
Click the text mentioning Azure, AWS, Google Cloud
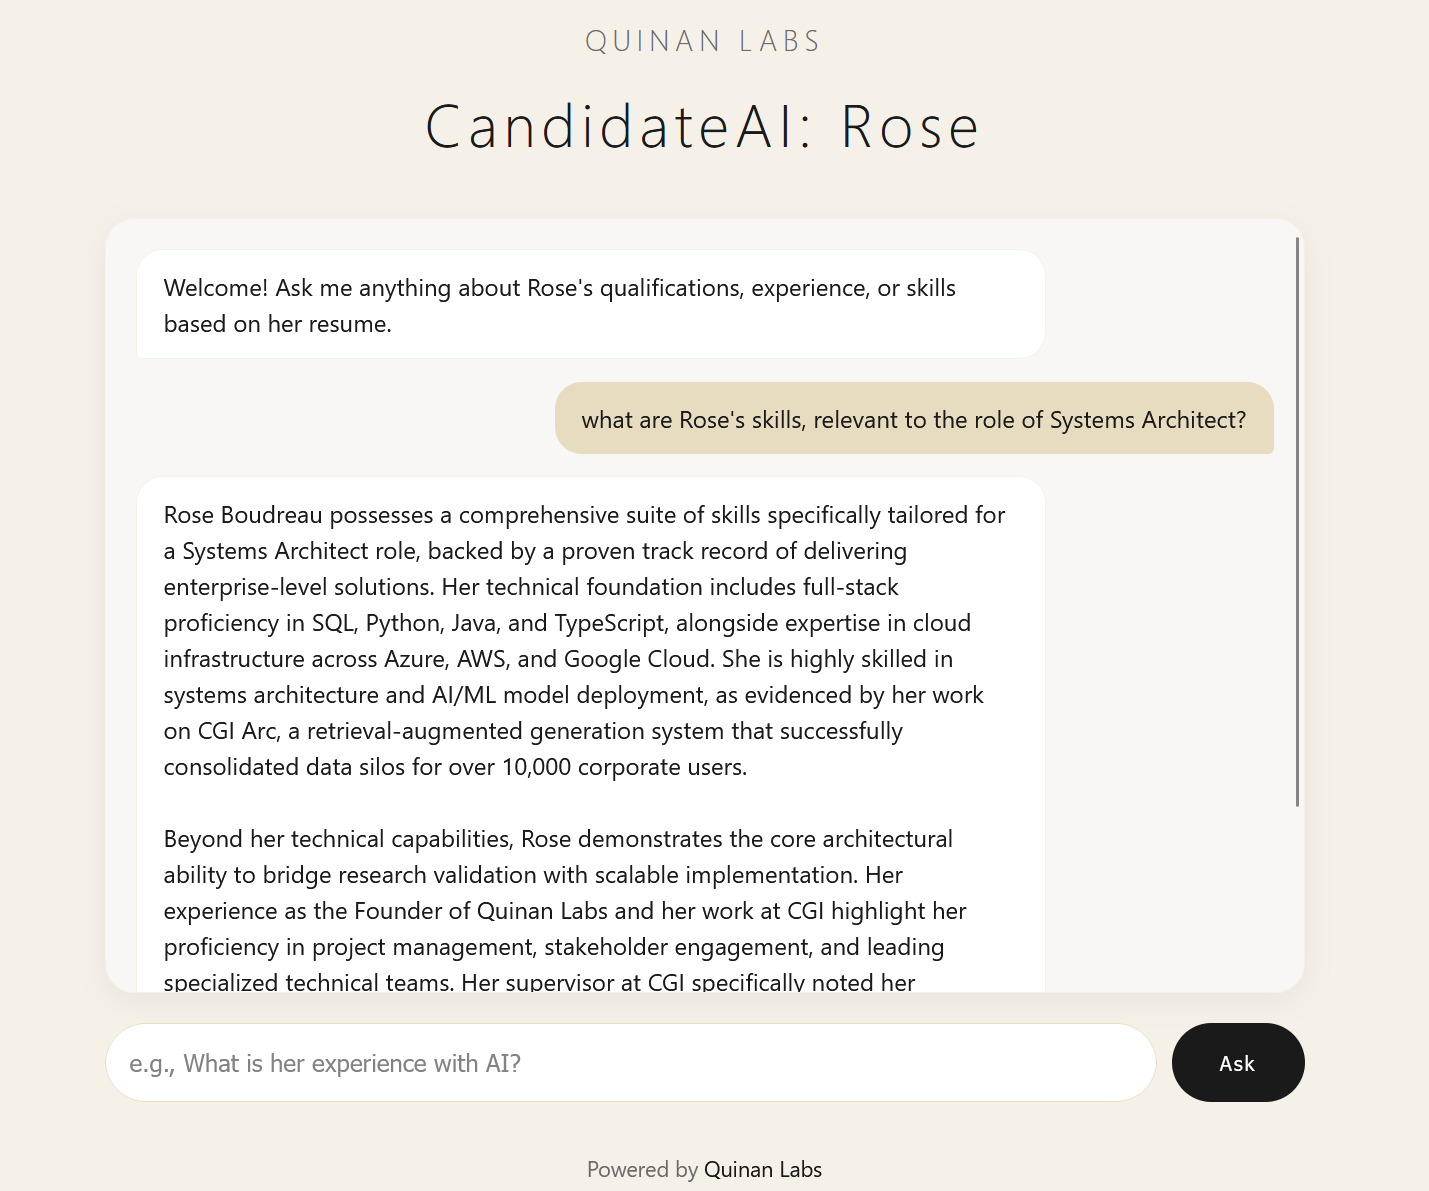[x=558, y=659]
